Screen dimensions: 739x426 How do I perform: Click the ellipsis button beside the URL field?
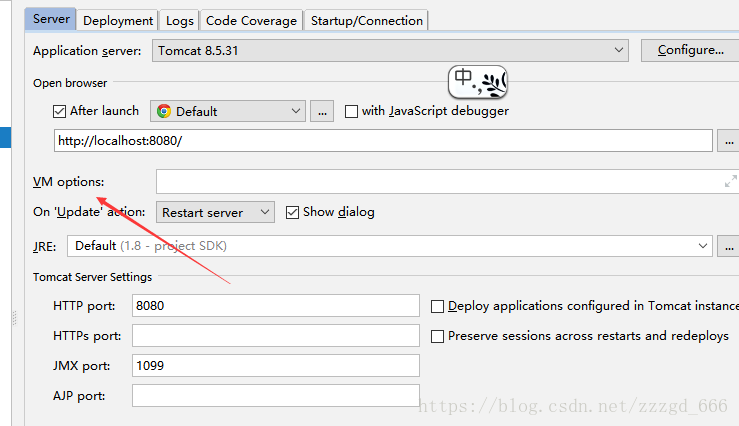coord(728,141)
